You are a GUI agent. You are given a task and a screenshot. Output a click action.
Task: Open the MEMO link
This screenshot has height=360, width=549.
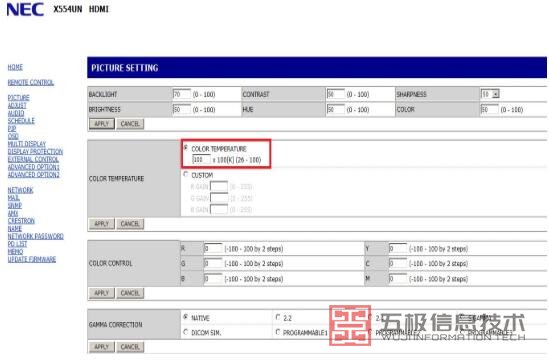point(15,252)
